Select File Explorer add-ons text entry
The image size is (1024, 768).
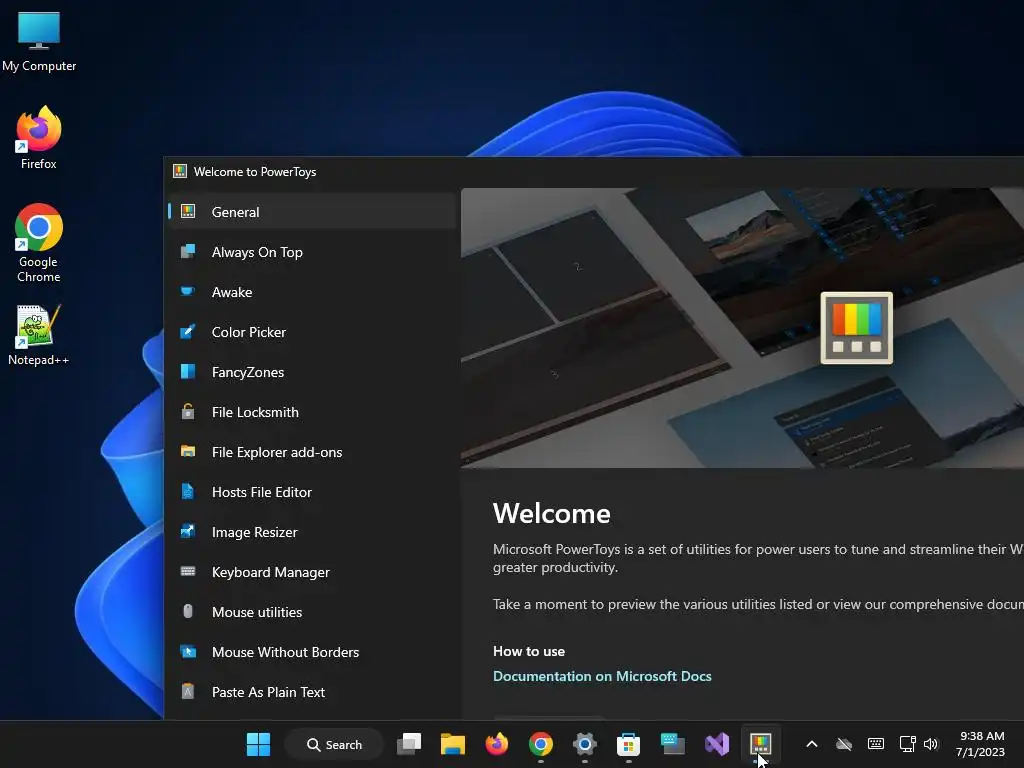tap(277, 452)
